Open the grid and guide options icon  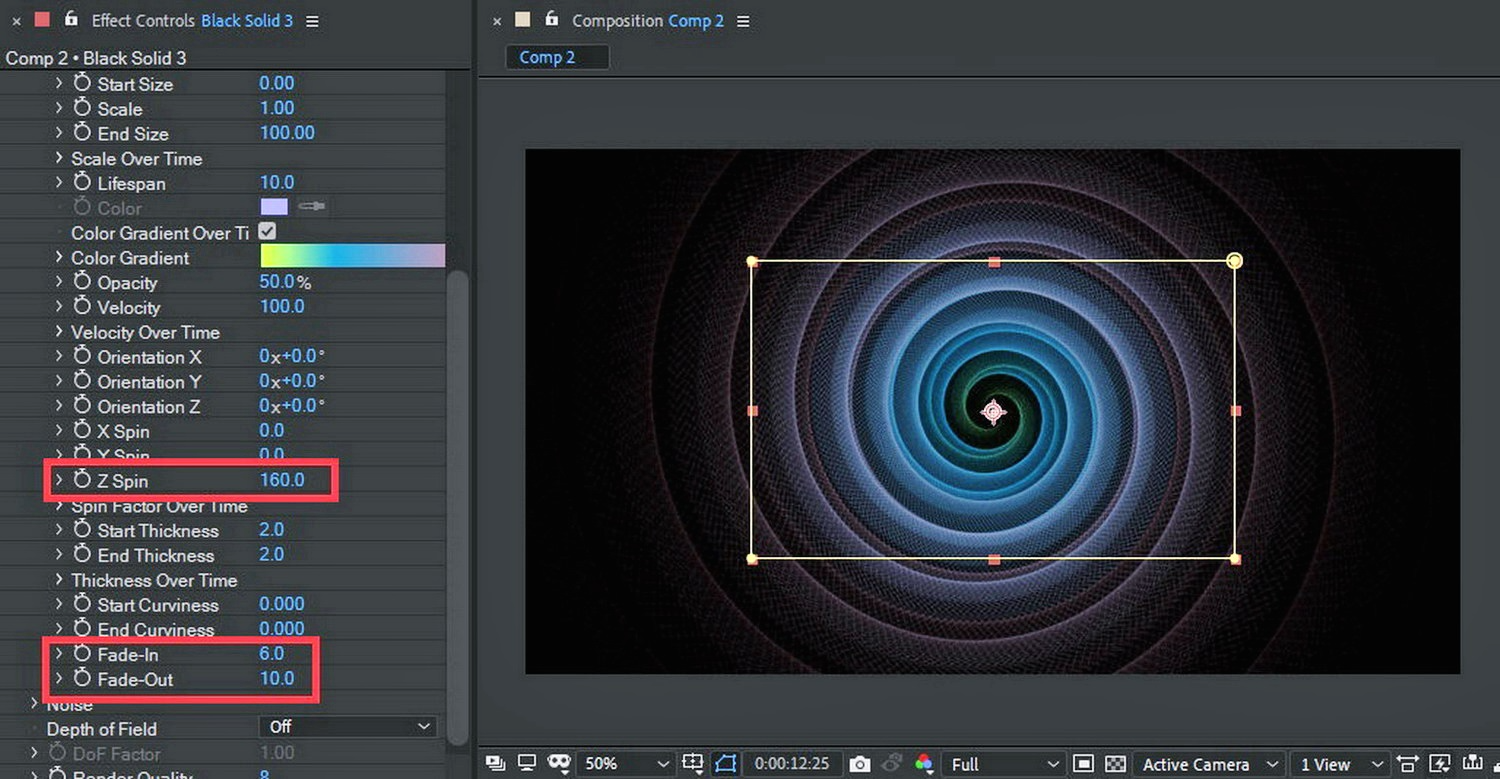point(692,764)
